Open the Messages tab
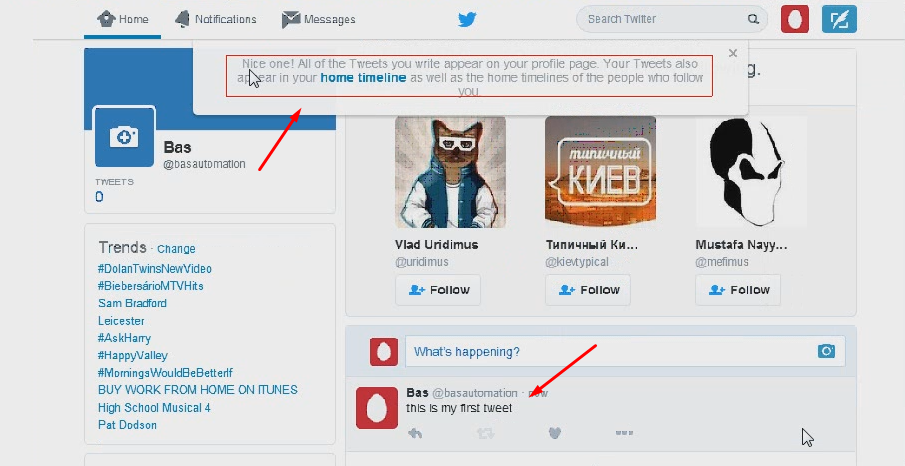This screenshot has width=905, height=466. click(x=318, y=19)
